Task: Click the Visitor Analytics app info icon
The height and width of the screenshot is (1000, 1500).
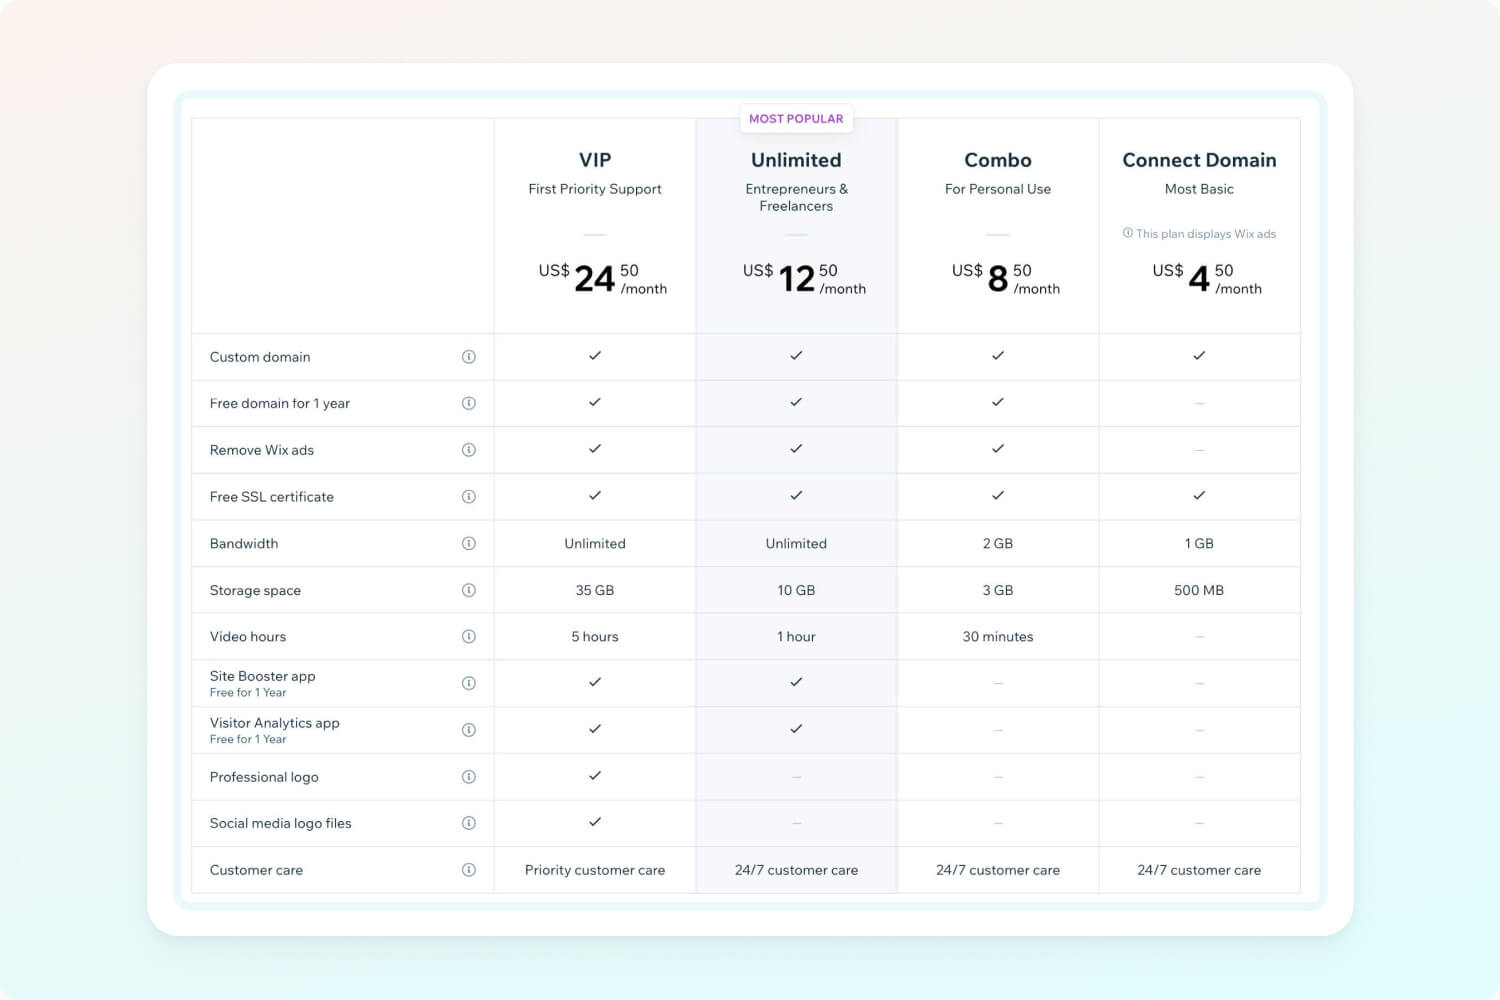Action: tap(468, 730)
